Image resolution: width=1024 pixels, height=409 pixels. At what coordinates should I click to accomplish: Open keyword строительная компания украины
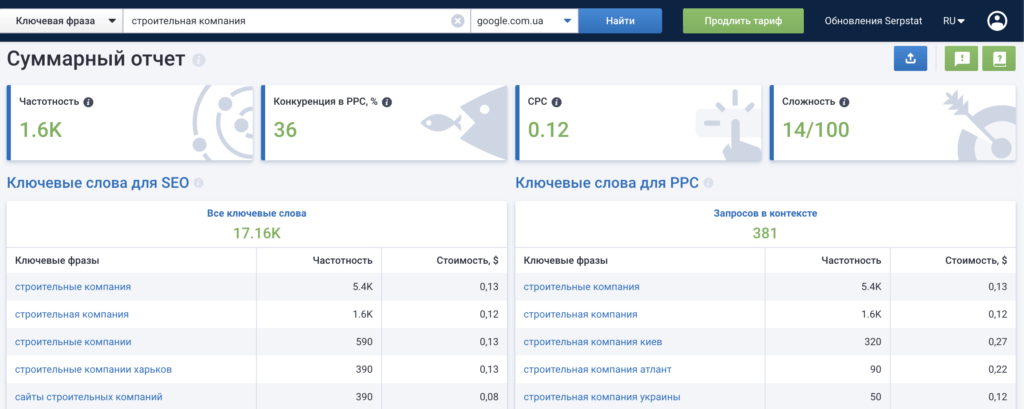coord(602,397)
